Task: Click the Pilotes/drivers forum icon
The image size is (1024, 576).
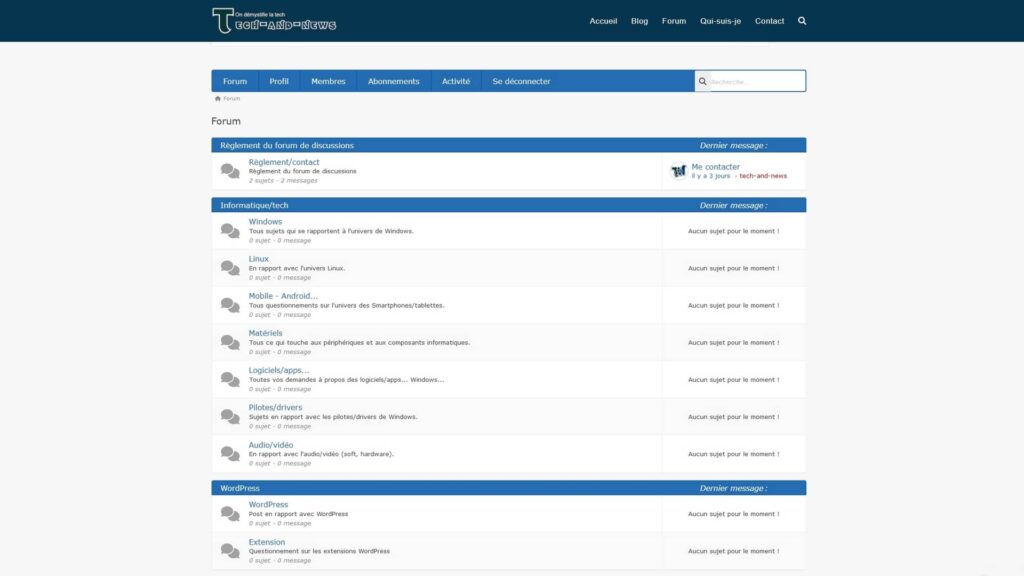Action: 228,415
